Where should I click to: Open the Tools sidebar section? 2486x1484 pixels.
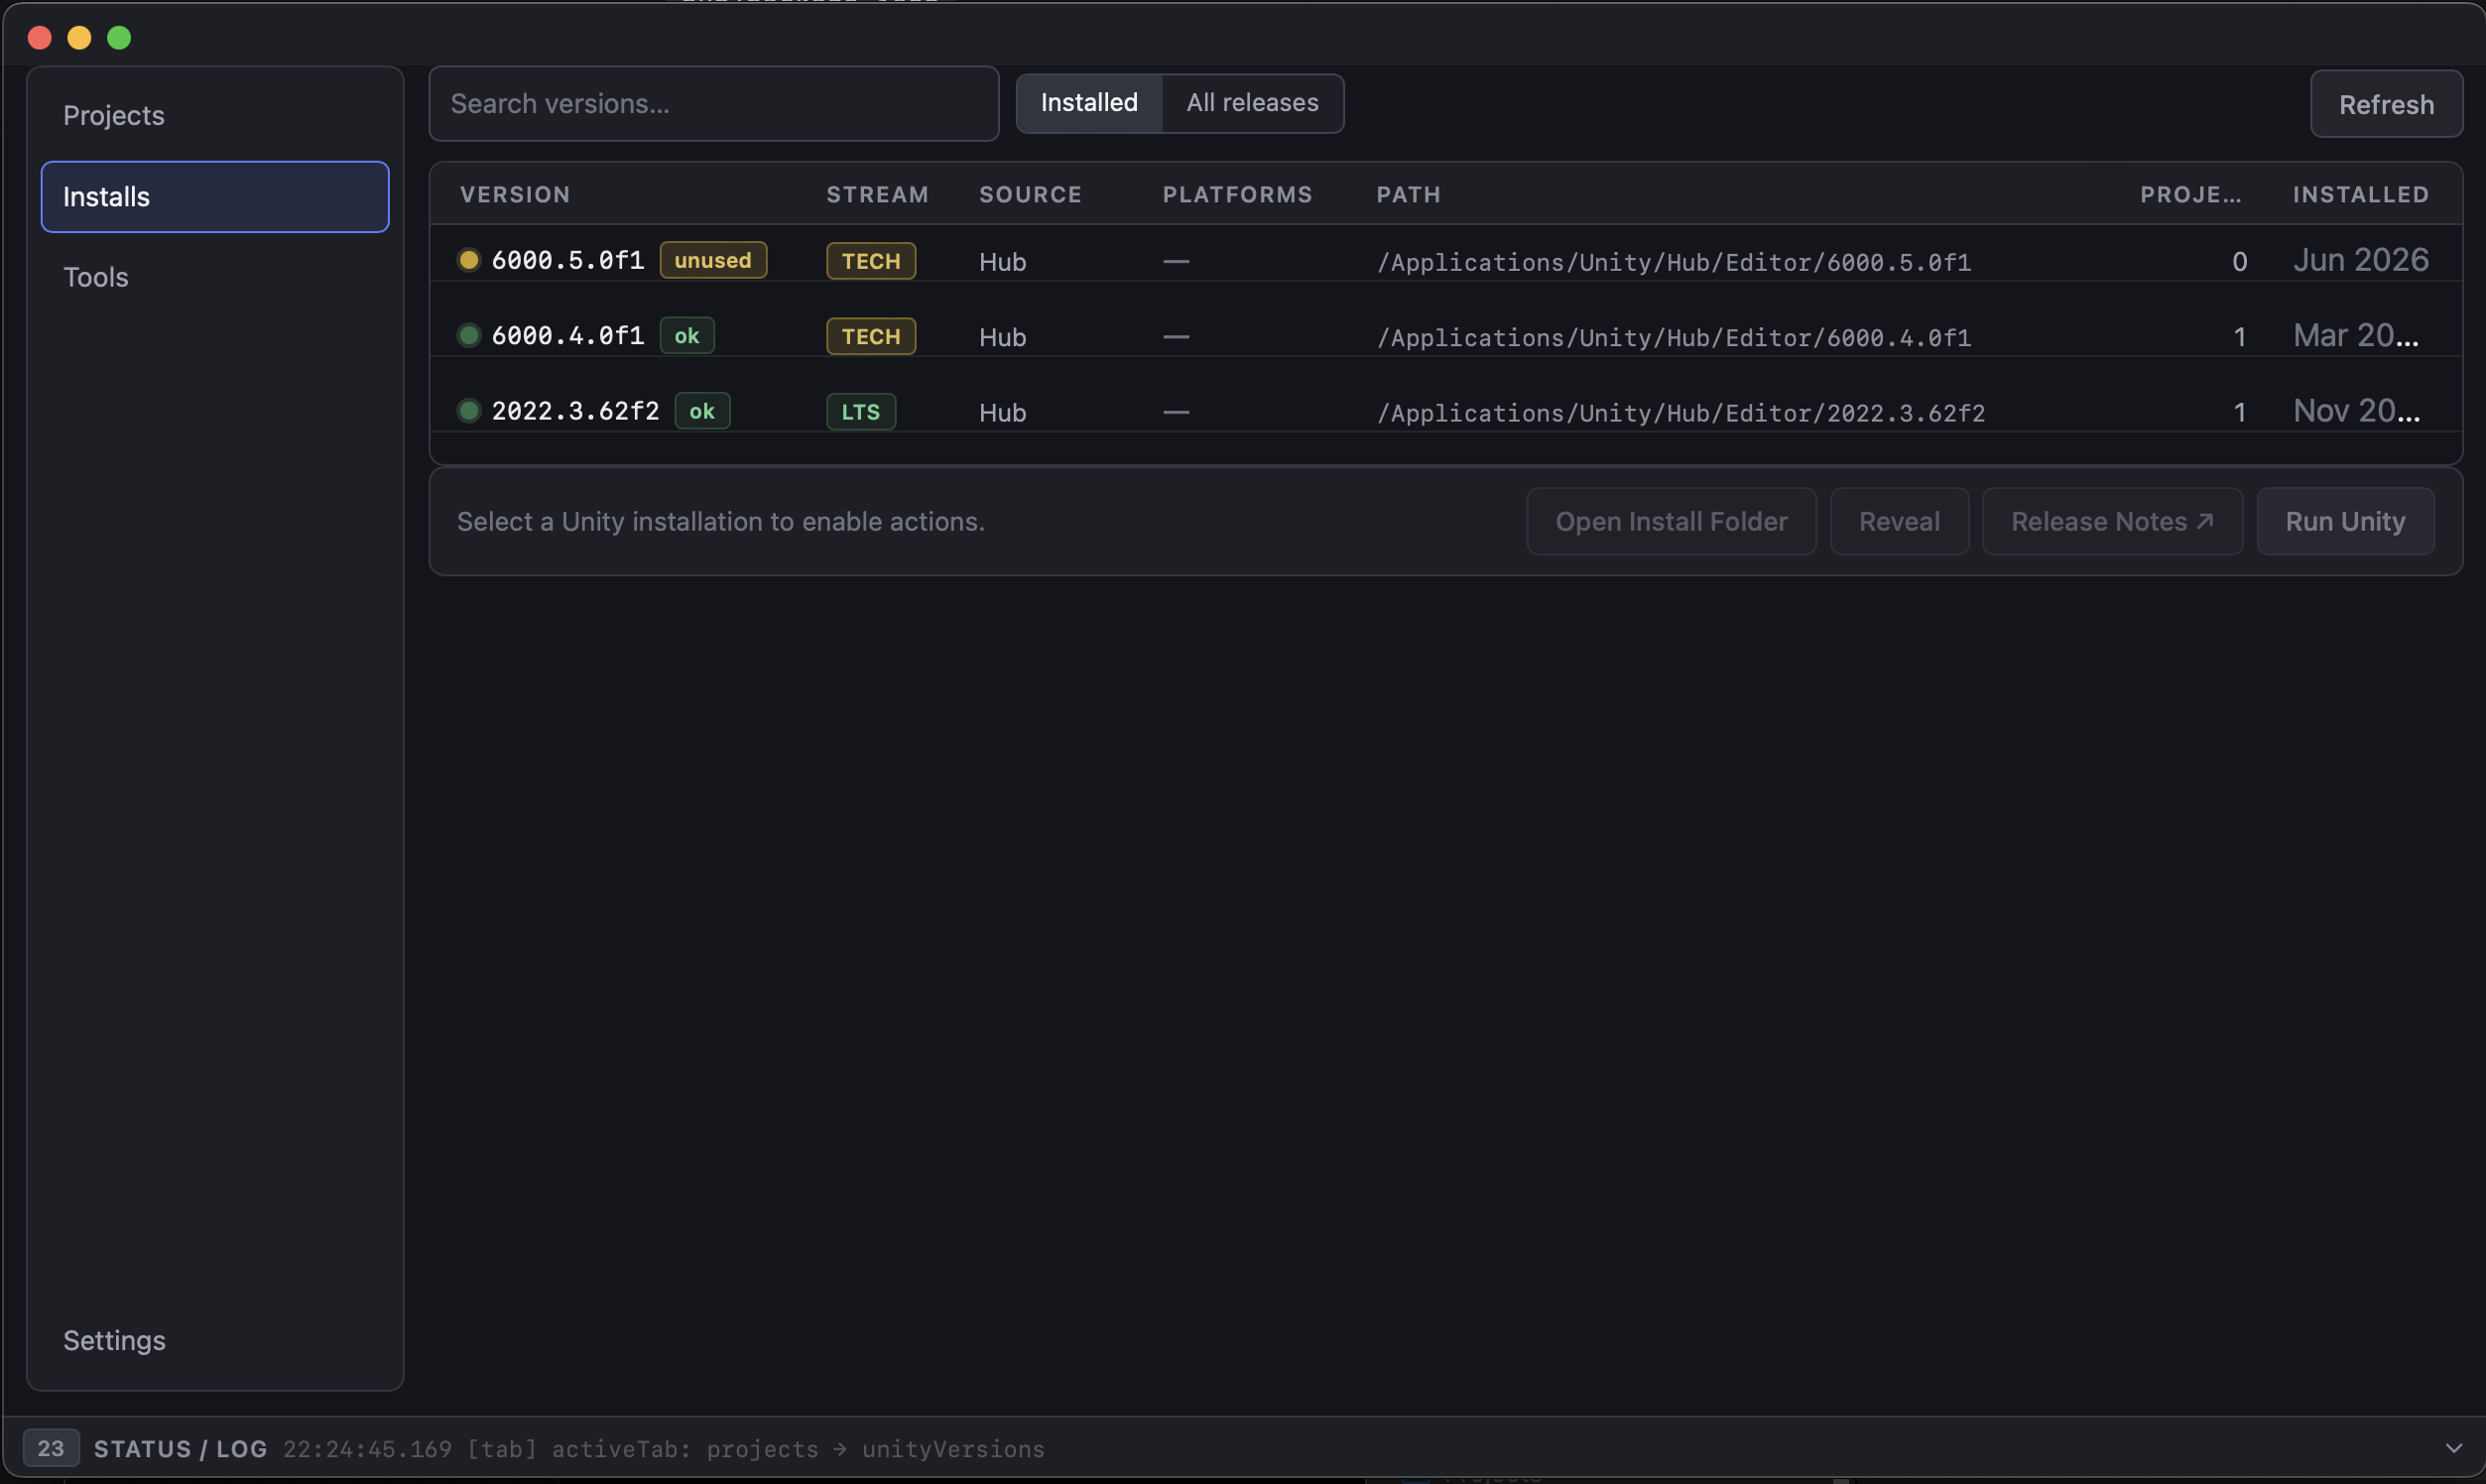click(214, 277)
